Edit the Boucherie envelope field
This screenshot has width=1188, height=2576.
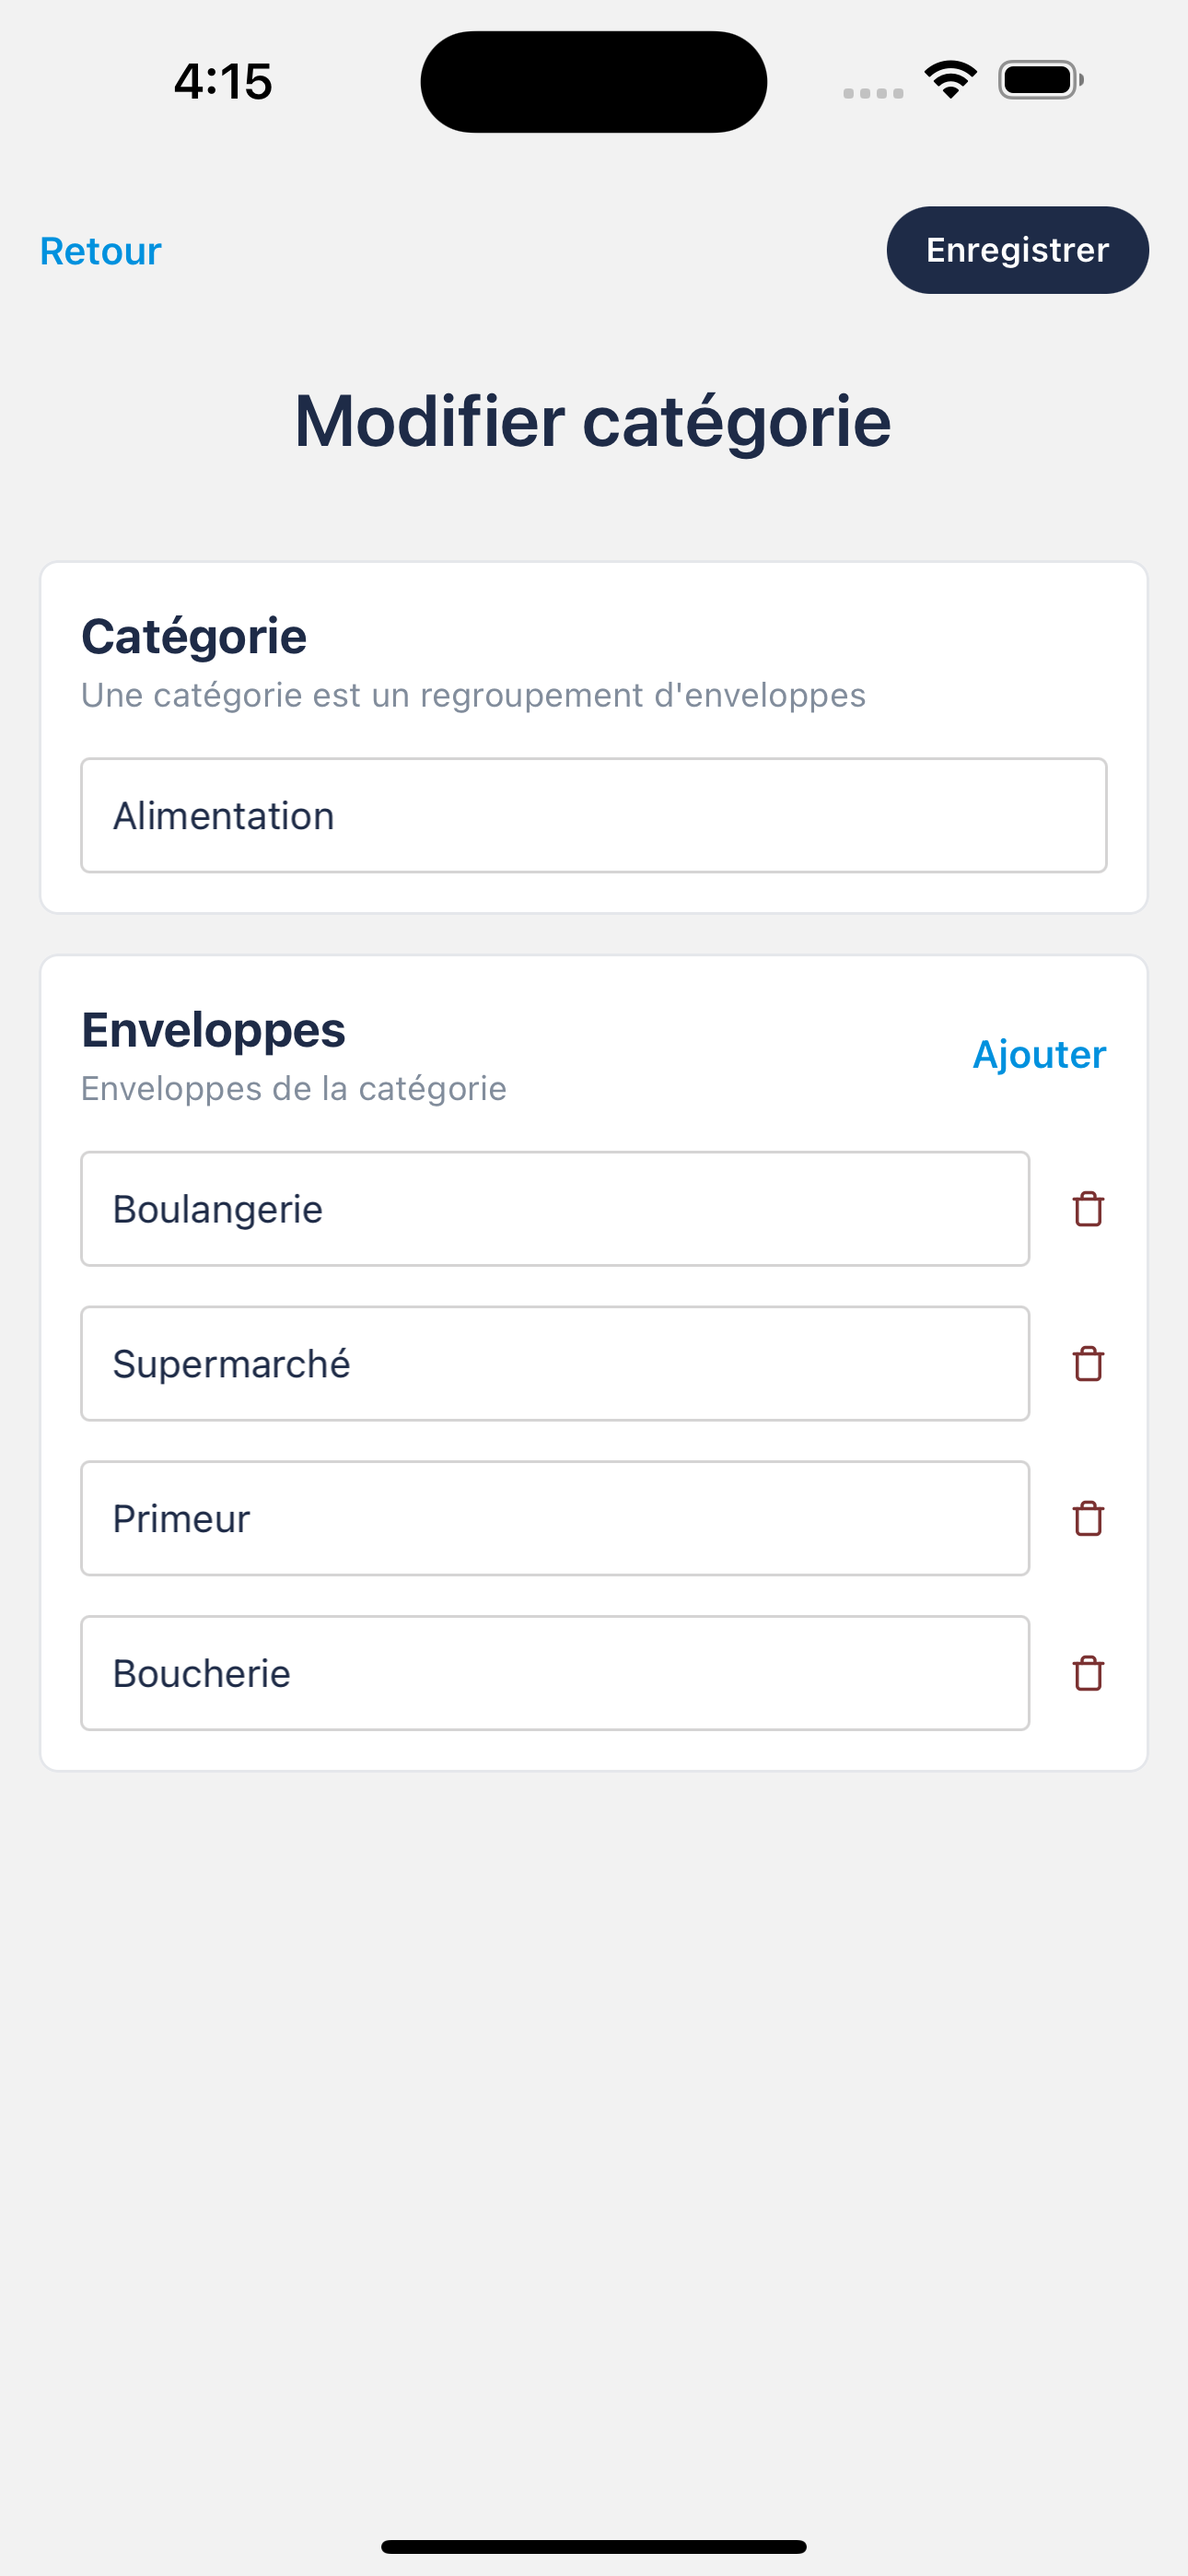555,1673
